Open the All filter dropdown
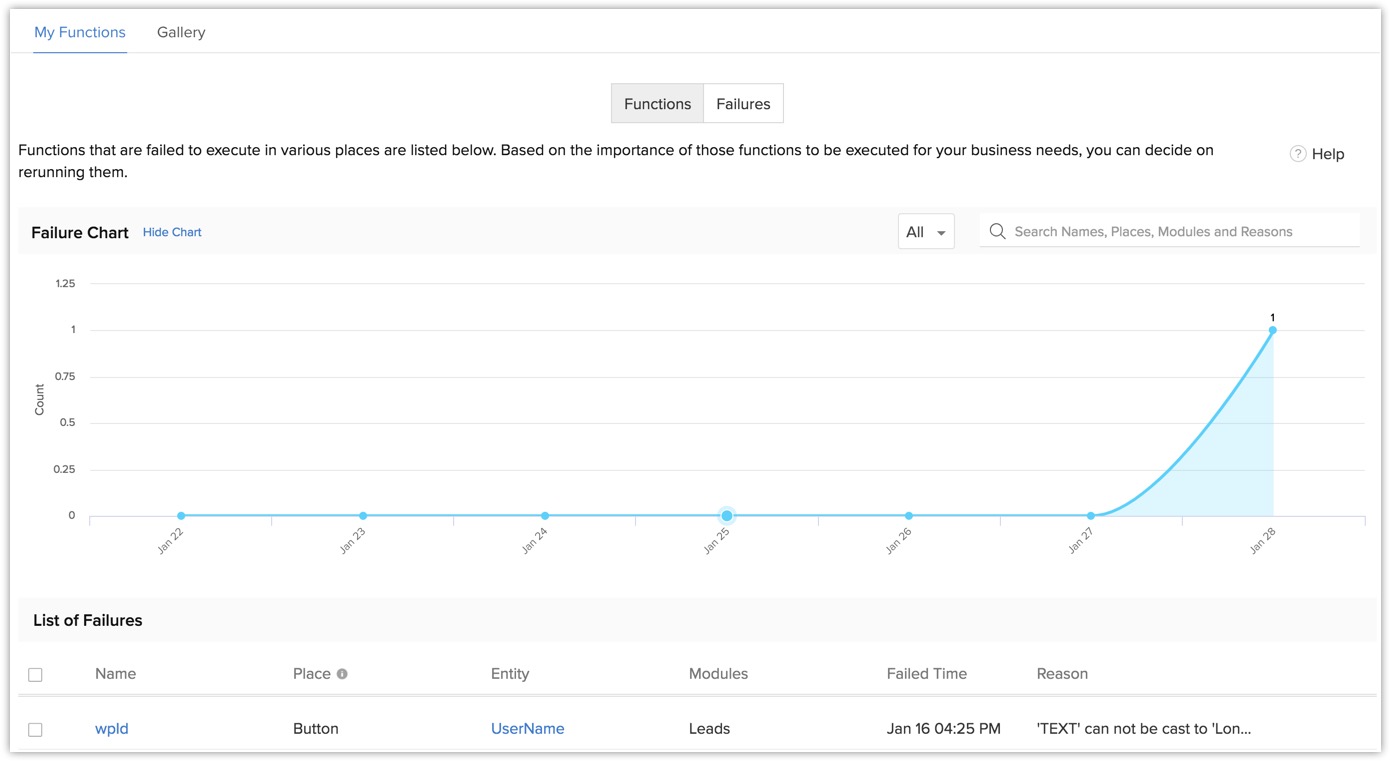This screenshot has height=761, width=1390. (x=925, y=232)
